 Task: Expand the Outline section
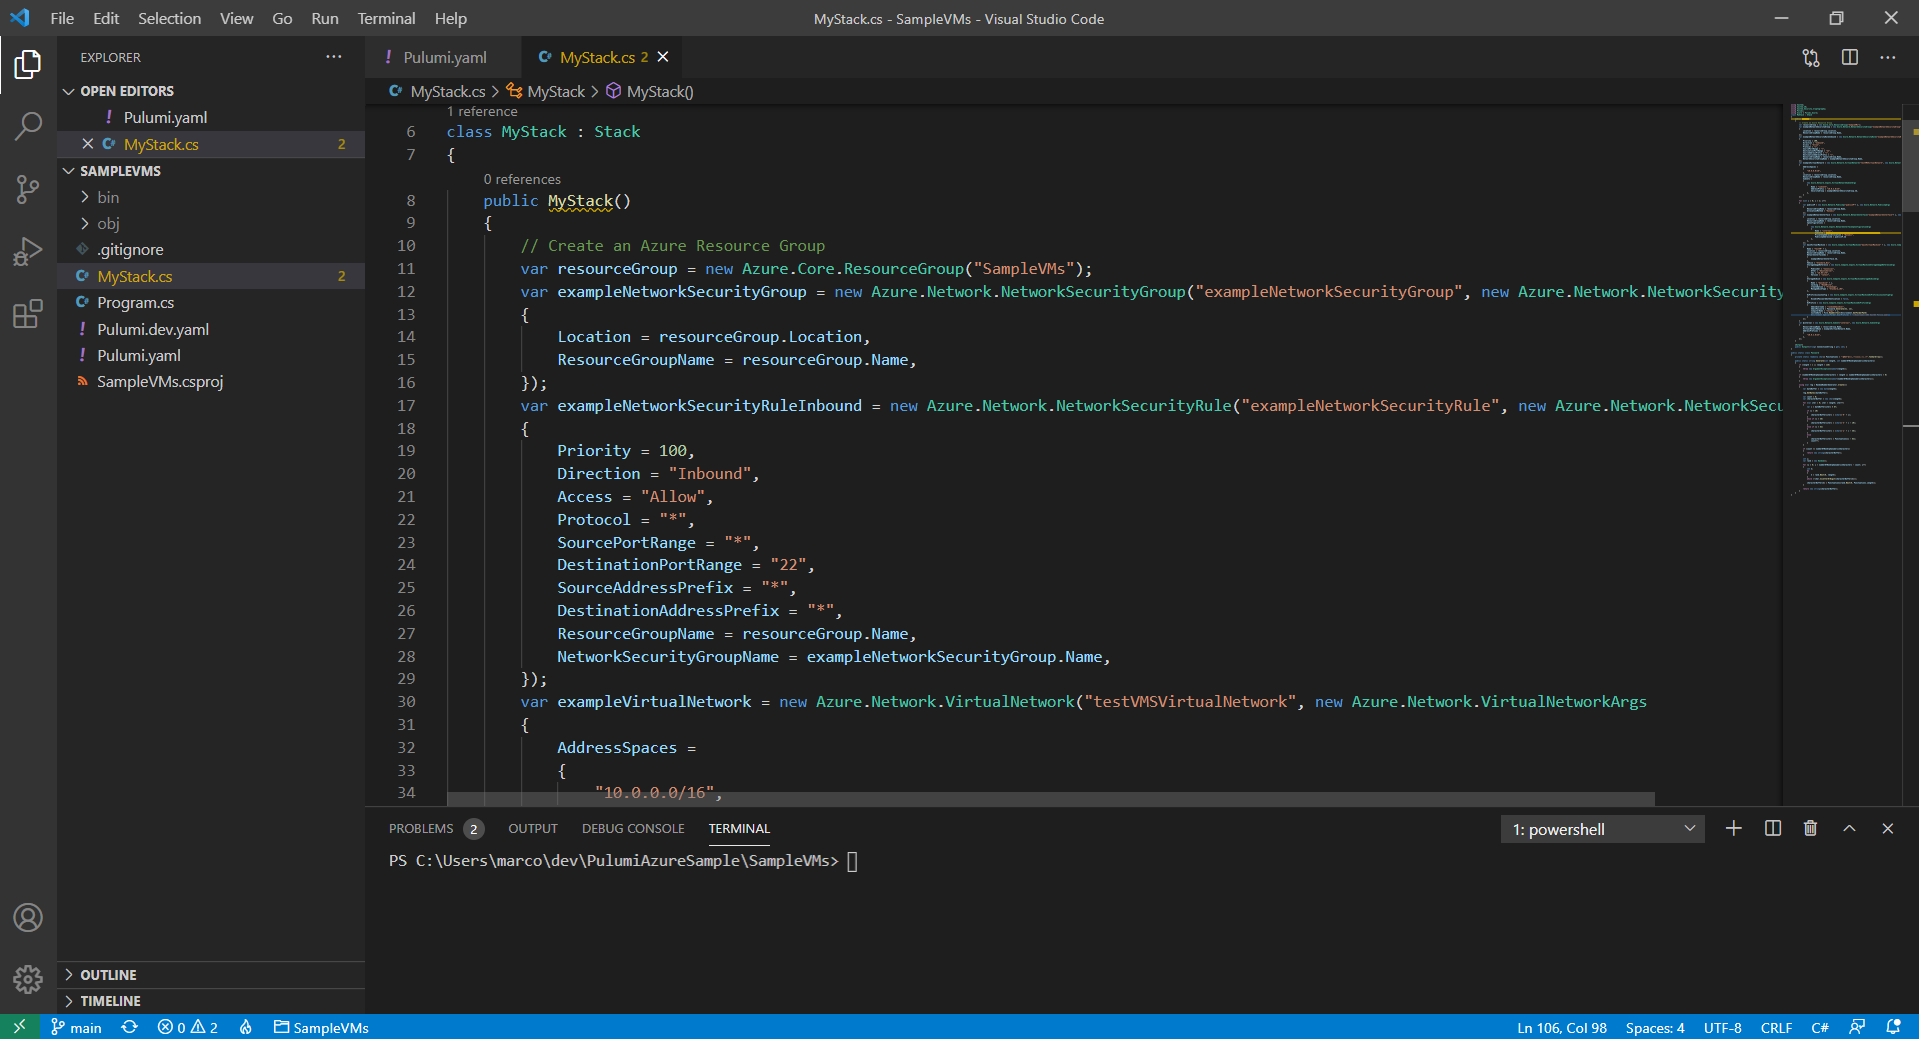[211, 975]
